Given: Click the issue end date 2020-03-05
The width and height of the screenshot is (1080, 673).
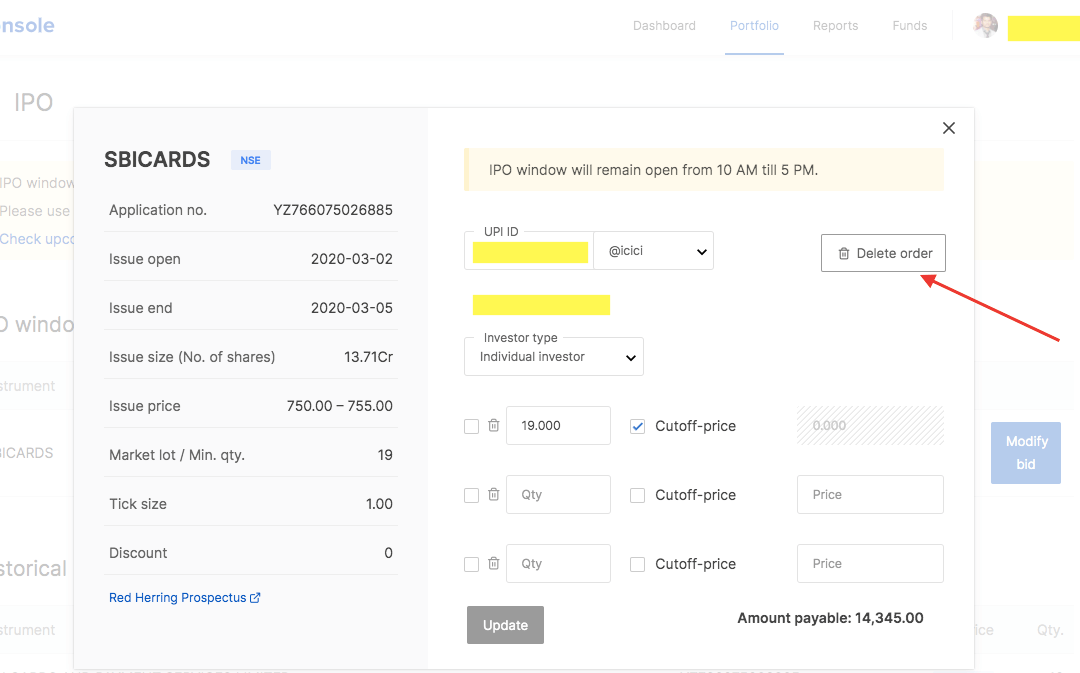Looking at the screenshot, I should pos(351,308).
